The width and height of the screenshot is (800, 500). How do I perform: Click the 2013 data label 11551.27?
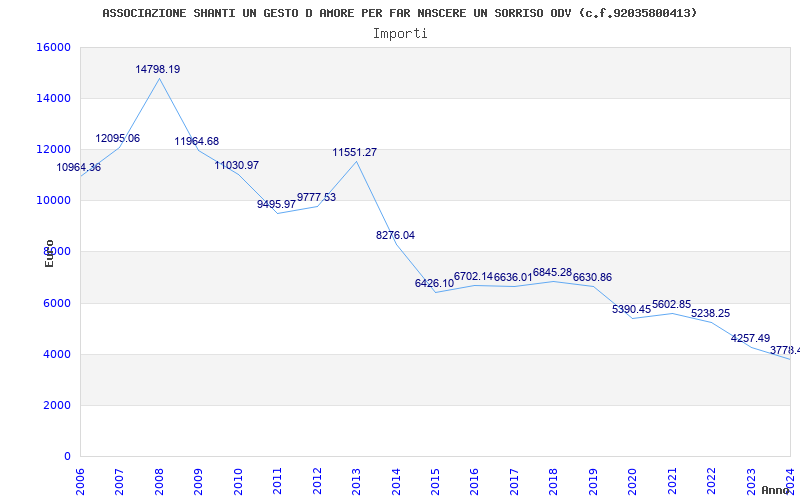point(355,153)
